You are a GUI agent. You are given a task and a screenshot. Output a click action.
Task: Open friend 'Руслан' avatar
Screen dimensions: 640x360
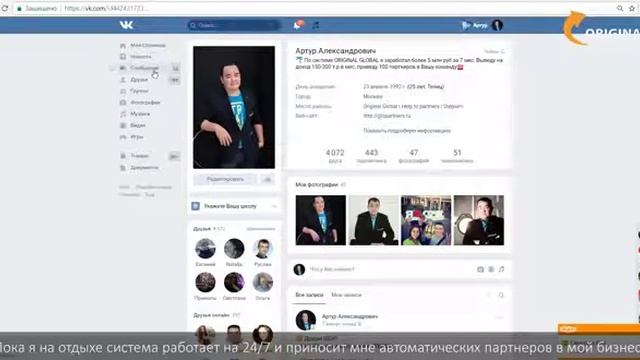pos(262,249)
